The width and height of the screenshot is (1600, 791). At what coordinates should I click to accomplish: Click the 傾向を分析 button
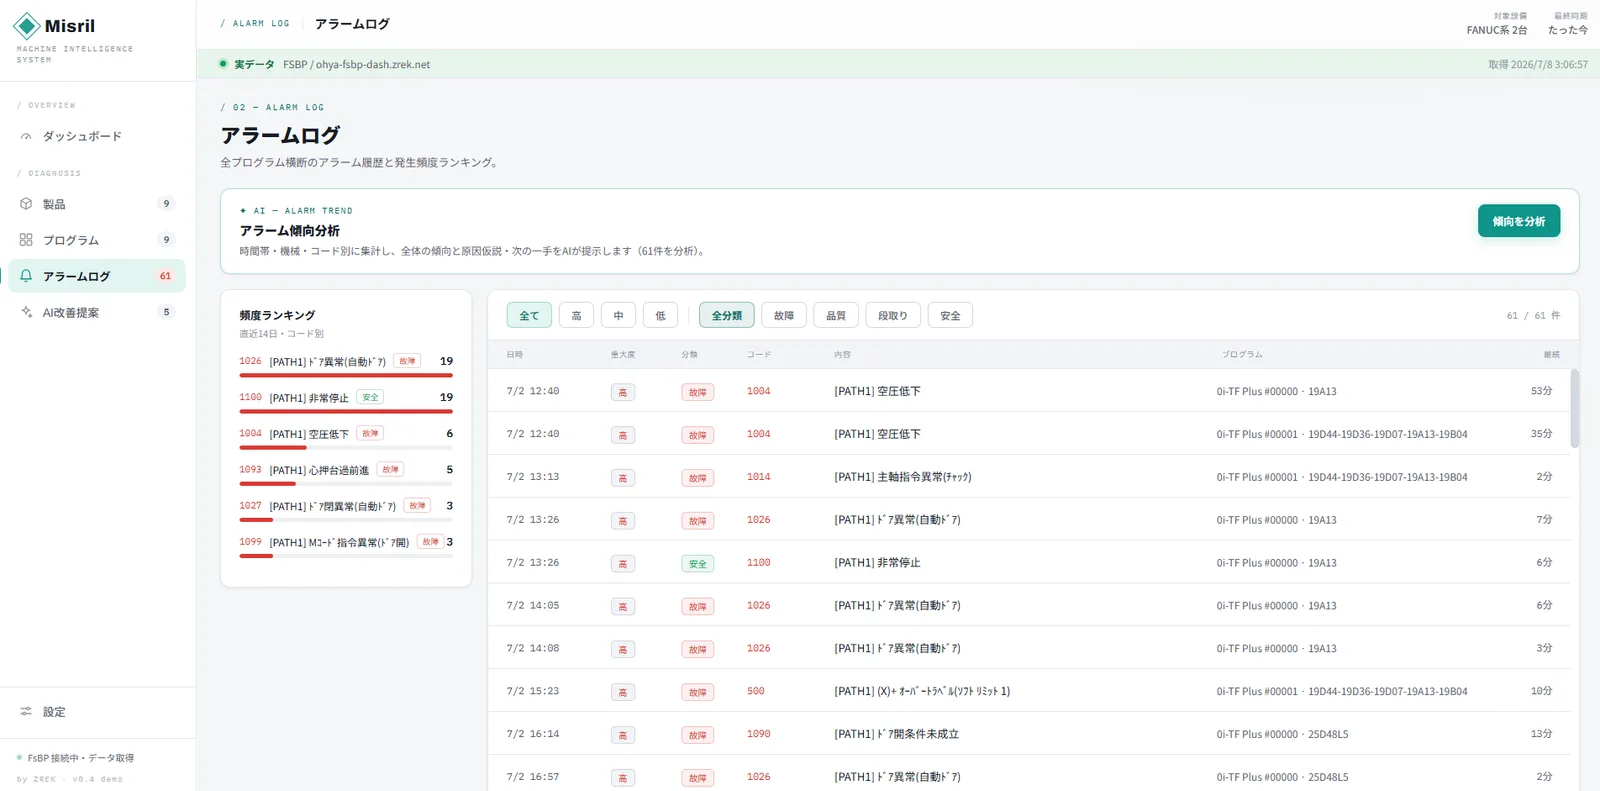[1519, 221]
